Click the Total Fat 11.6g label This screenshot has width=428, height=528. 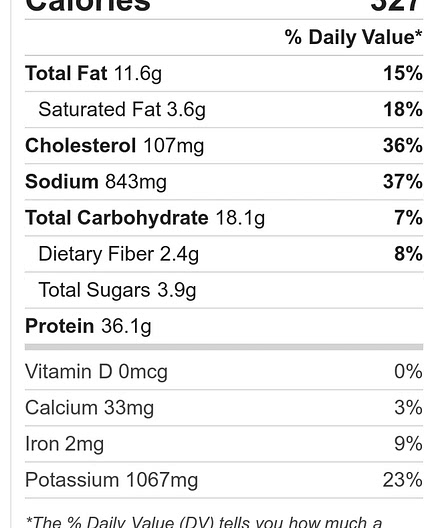93,73
